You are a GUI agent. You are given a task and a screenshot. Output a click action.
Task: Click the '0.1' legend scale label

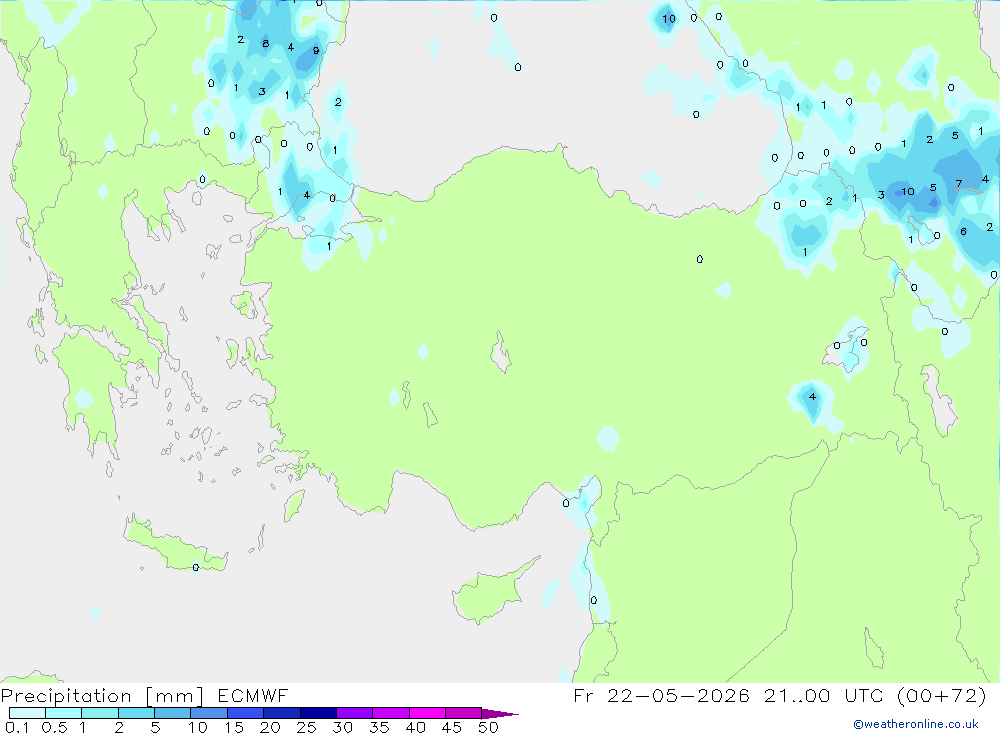pyautogui.click(x=17, y=727)
